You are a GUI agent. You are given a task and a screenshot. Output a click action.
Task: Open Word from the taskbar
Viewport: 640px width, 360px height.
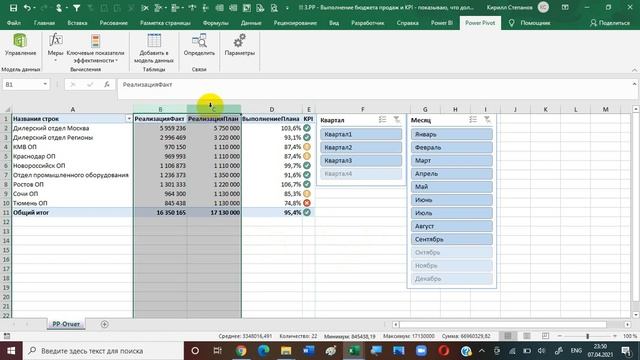tap(309, 351)
